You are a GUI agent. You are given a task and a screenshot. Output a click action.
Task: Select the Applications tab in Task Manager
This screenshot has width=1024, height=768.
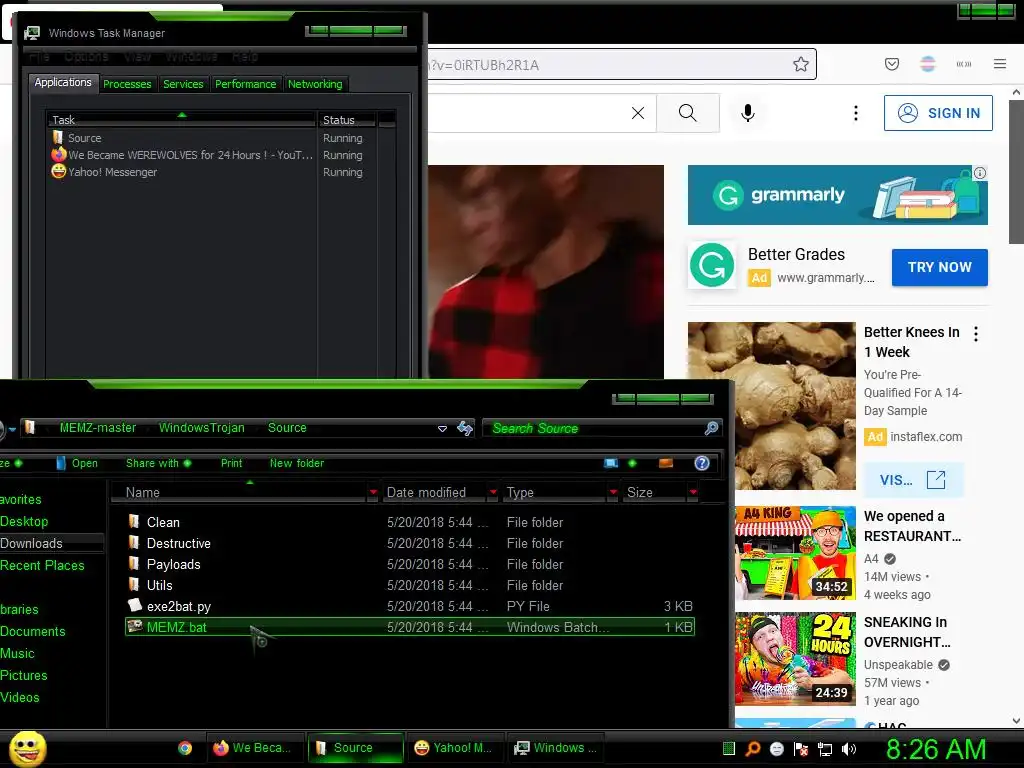coord(63,82)
